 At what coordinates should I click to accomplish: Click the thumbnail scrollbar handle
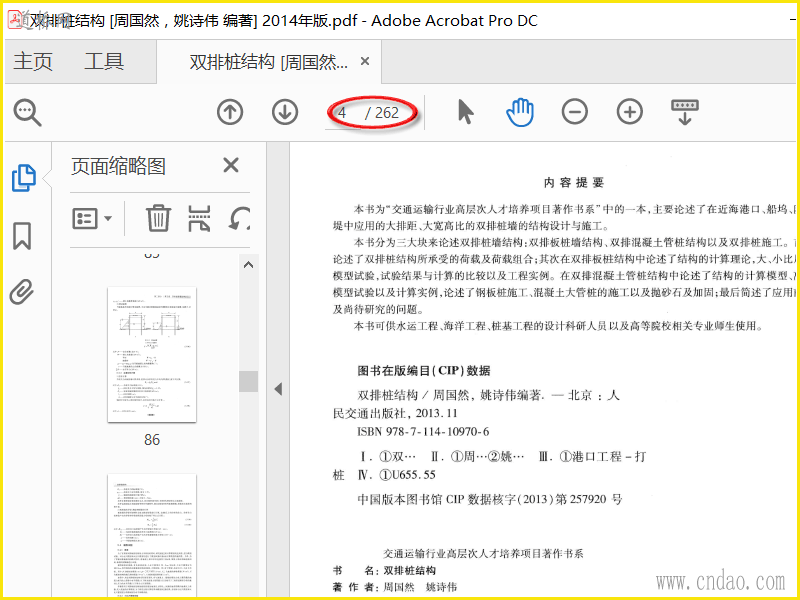tap(248, 381)
